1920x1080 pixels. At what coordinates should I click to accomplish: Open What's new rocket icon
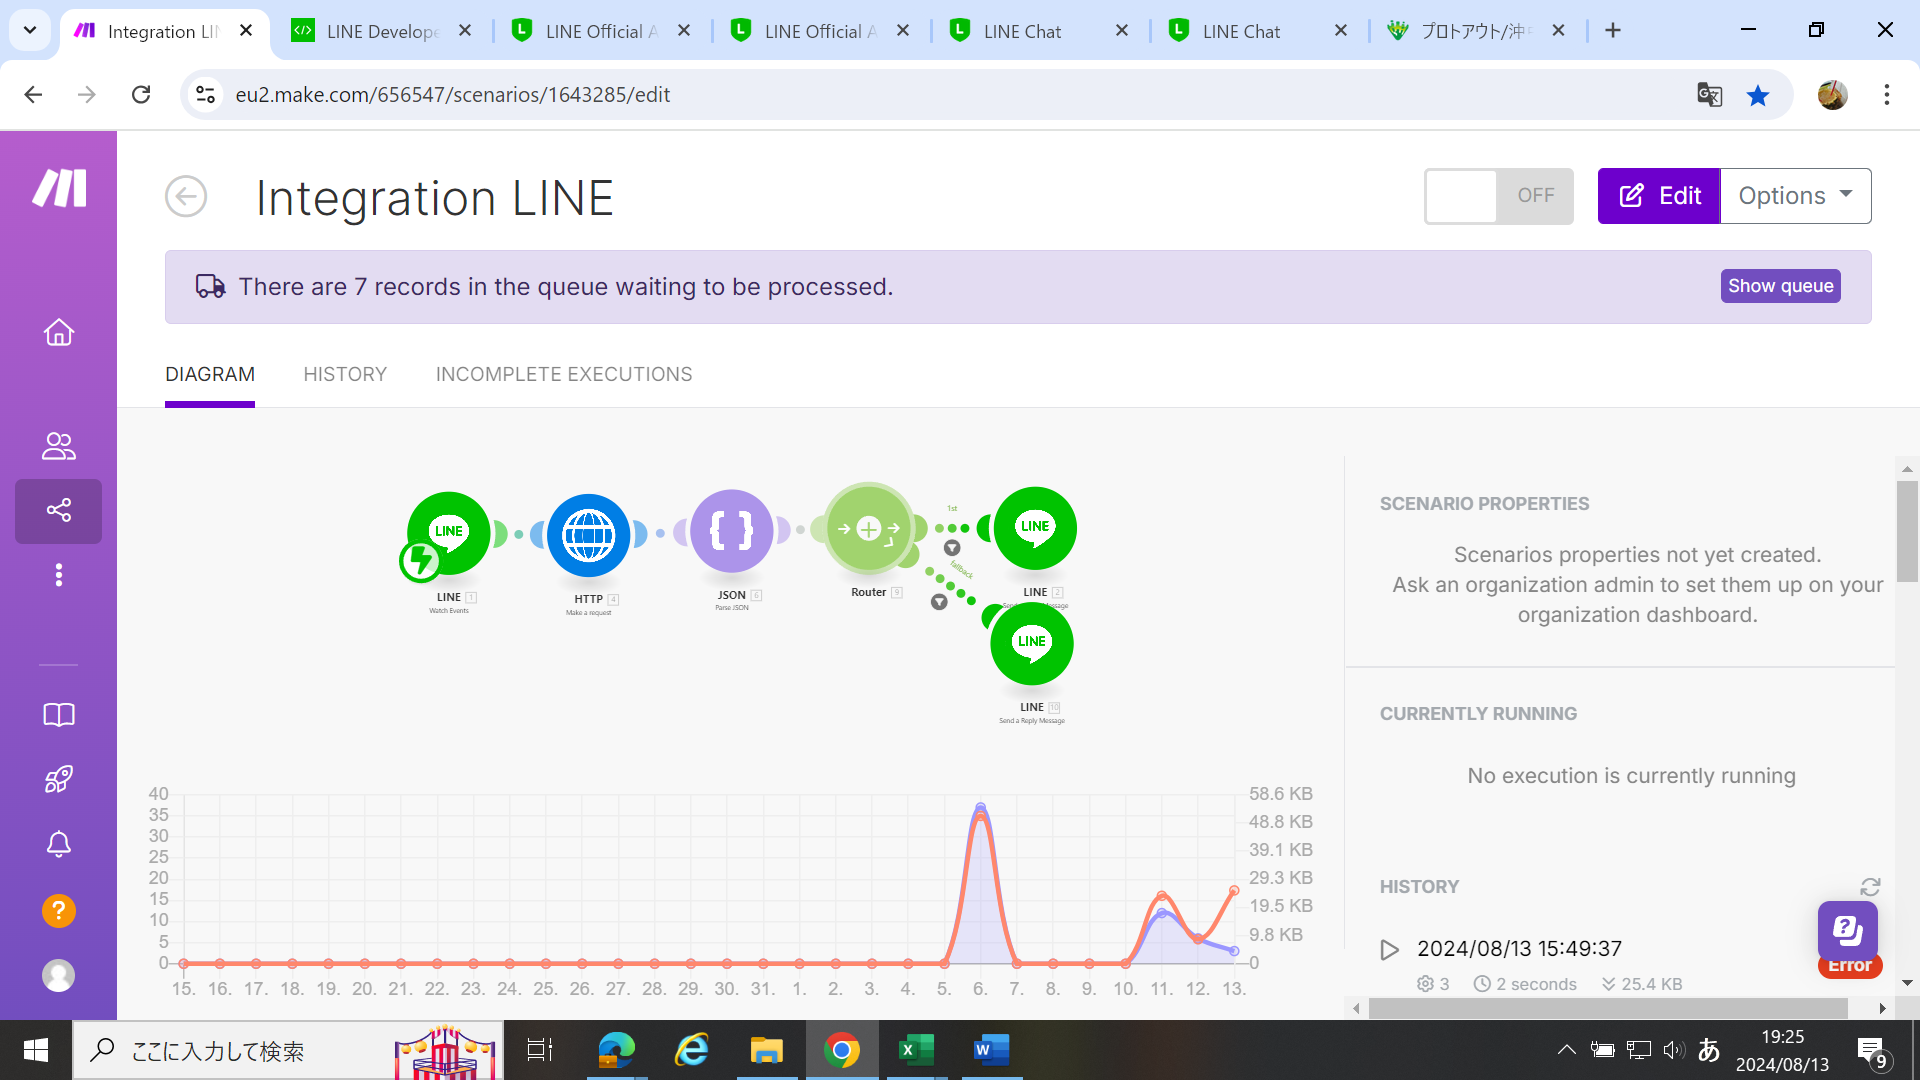tap(58, 779)
